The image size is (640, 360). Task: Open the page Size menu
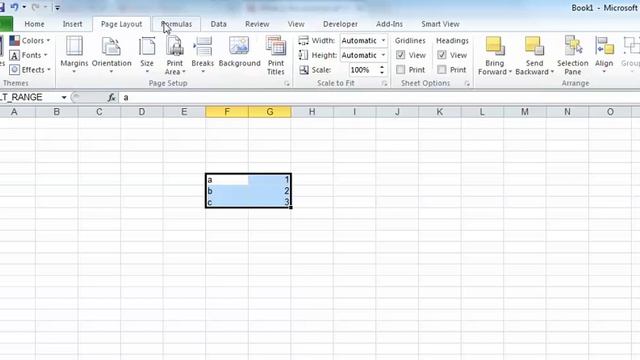coord(147,55)
